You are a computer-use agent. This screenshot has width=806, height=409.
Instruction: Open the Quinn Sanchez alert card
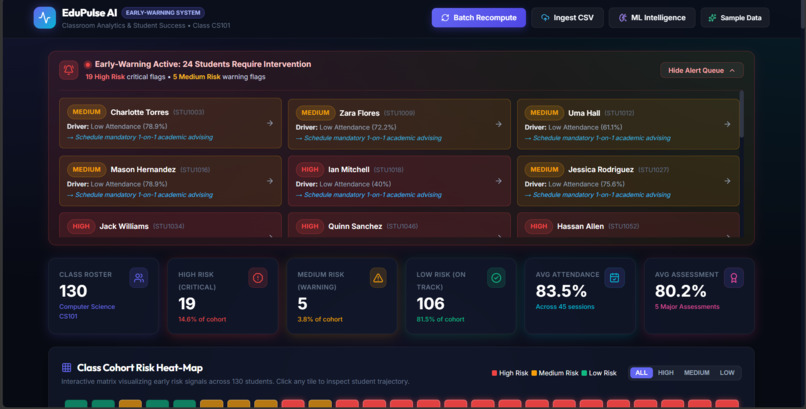(x=399, y=225)
